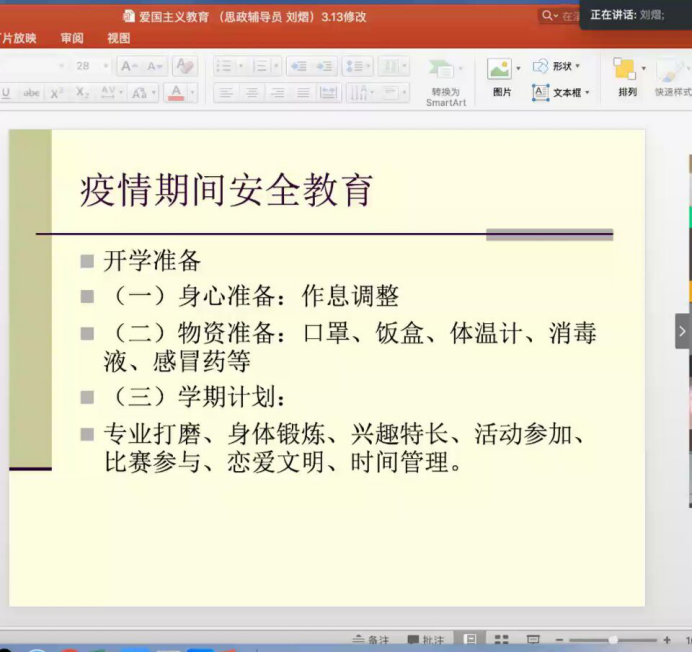Screen dimensions: 693x652
Task: Open the font size 28 dropdown
Action: tap(104, 66)
